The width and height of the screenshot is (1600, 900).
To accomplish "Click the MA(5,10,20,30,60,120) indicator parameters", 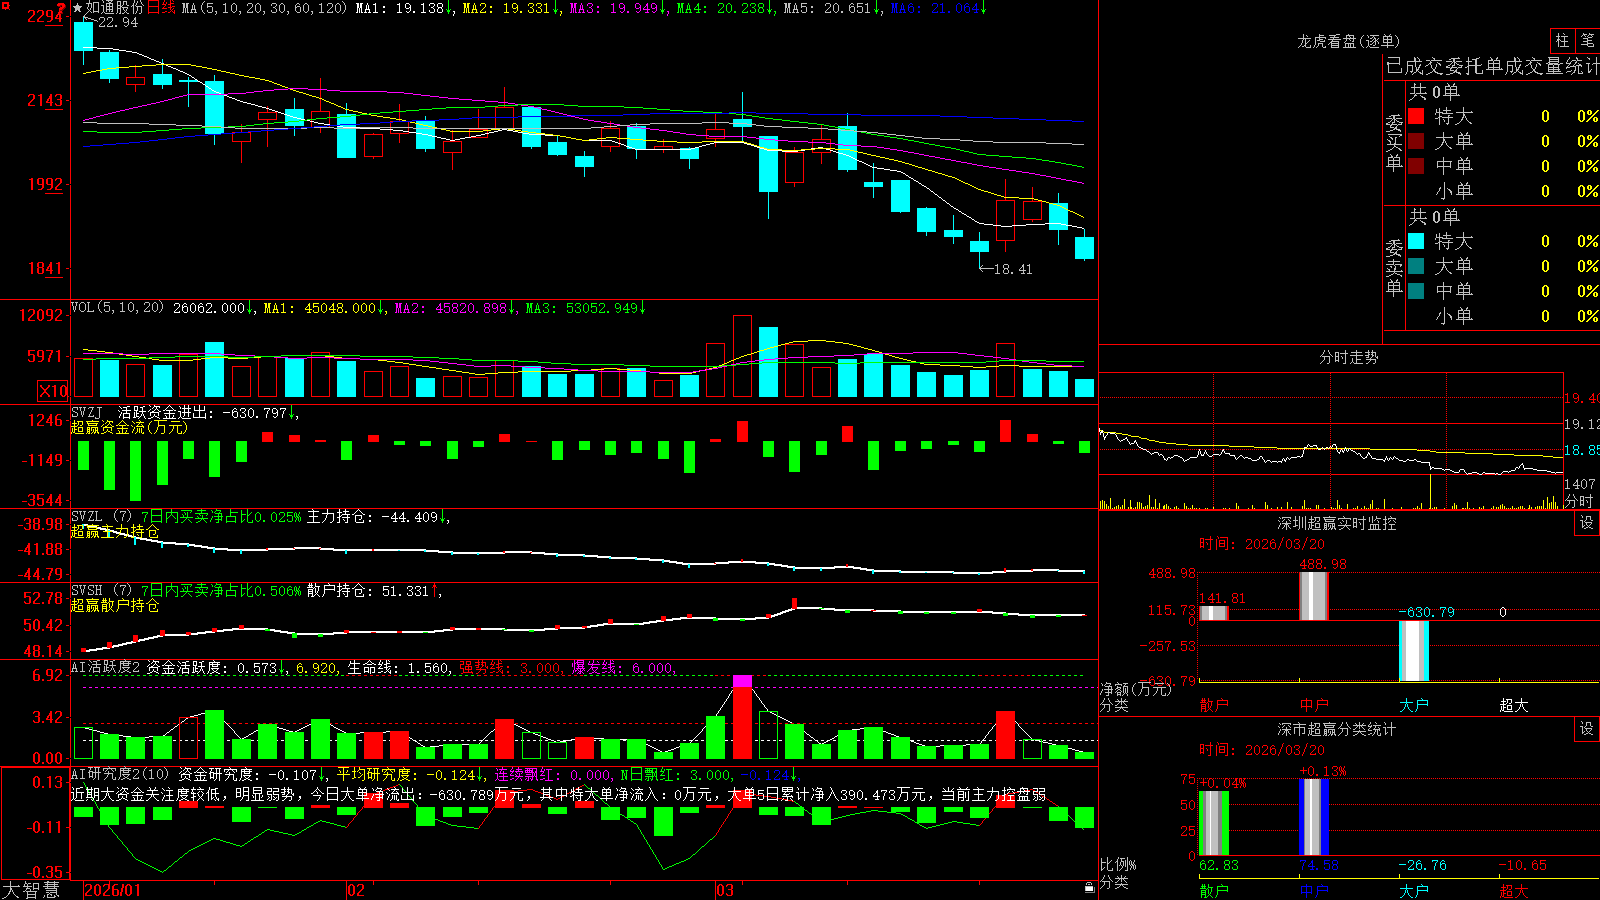I will click(x=265, y=8).
